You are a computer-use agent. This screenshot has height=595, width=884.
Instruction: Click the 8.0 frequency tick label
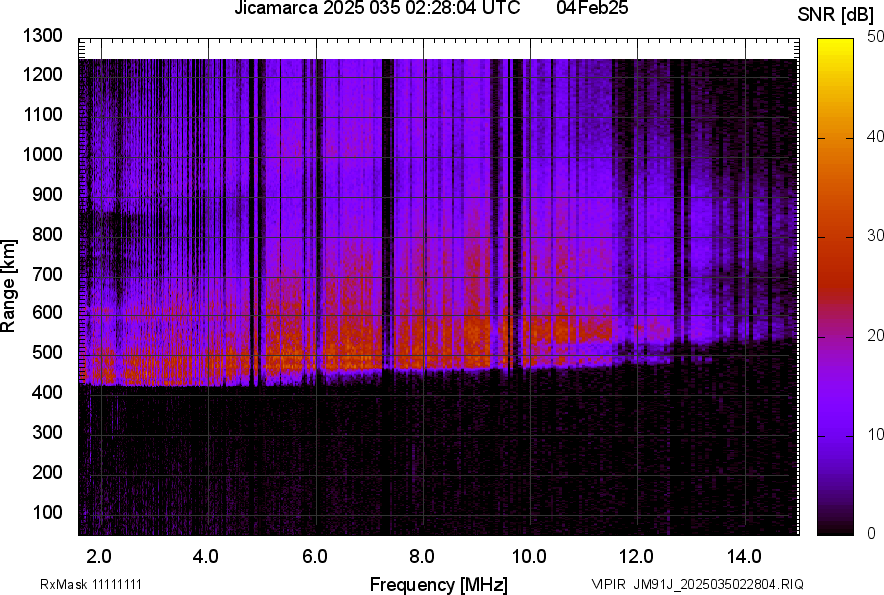coord(422,555)
